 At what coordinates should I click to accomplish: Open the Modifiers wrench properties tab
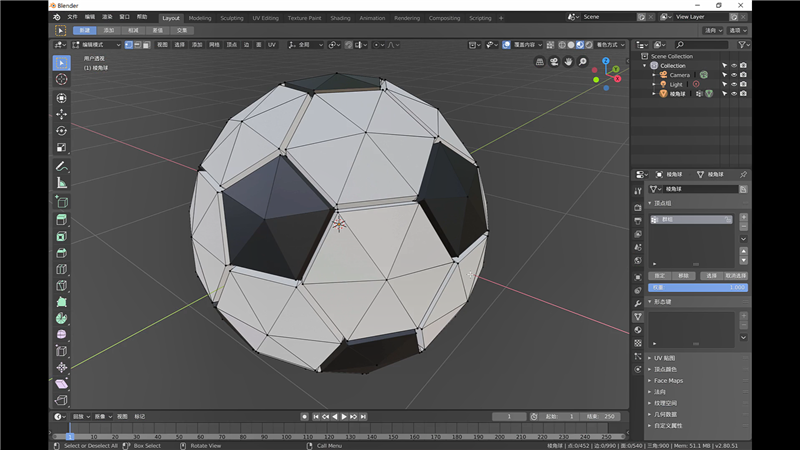(638, 304)
